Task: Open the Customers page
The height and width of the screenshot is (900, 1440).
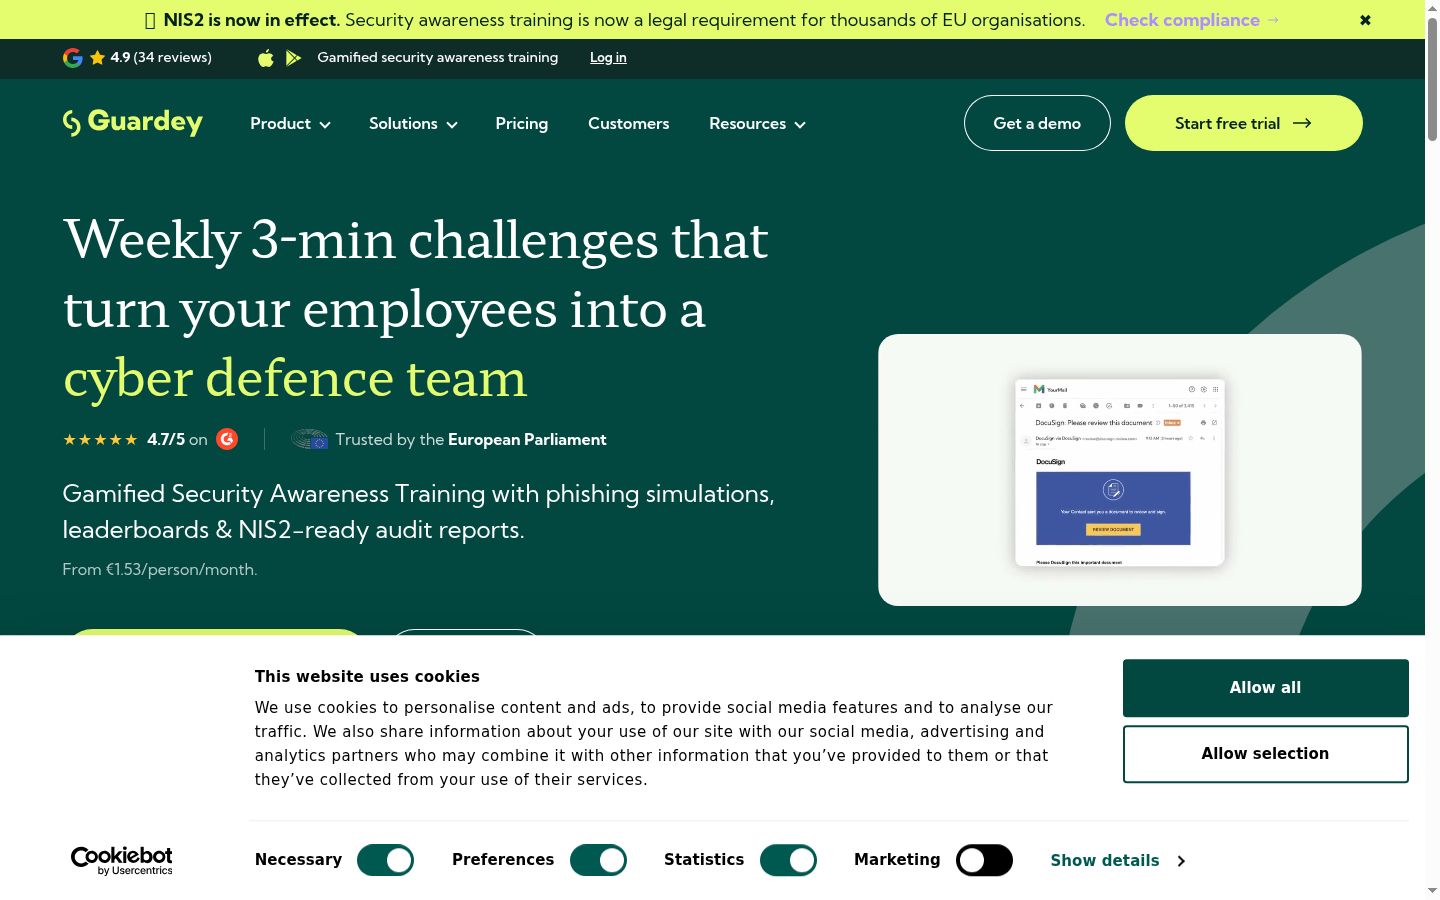Action: point(629,124)
